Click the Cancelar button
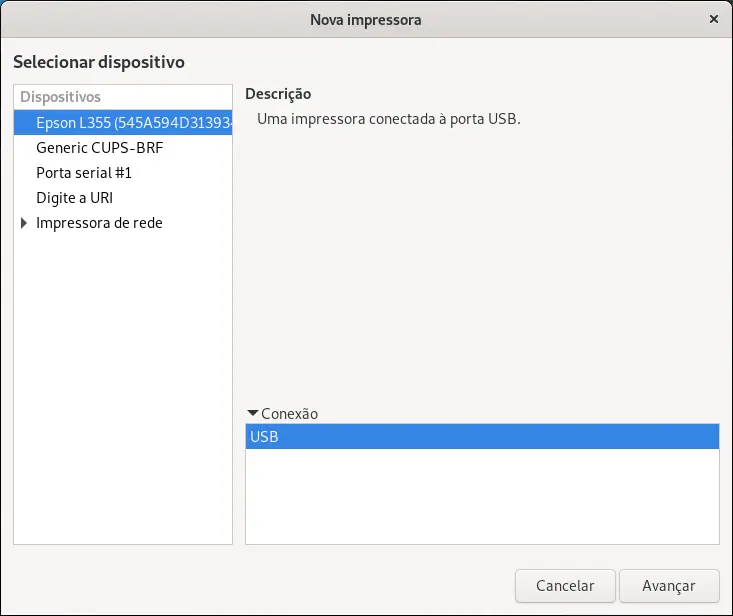 tap(565, 586)
